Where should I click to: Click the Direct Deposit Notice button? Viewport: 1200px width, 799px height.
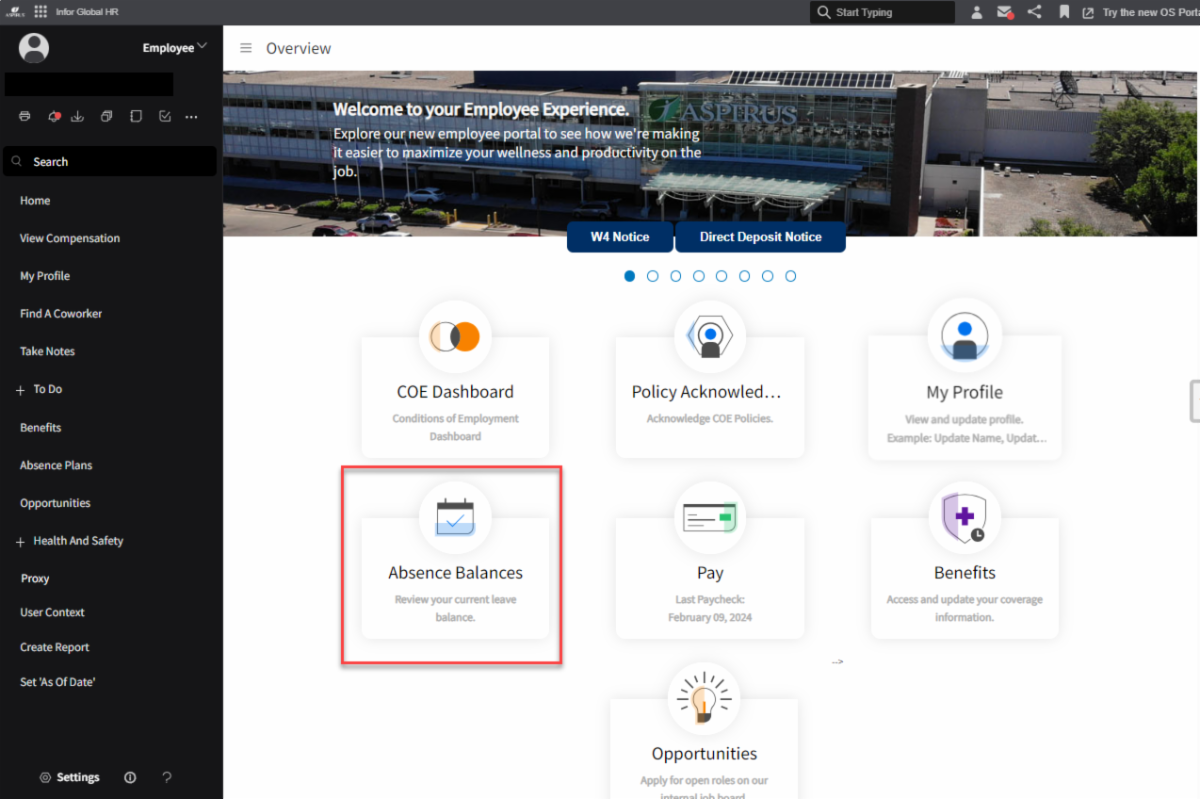pos(760,237)
